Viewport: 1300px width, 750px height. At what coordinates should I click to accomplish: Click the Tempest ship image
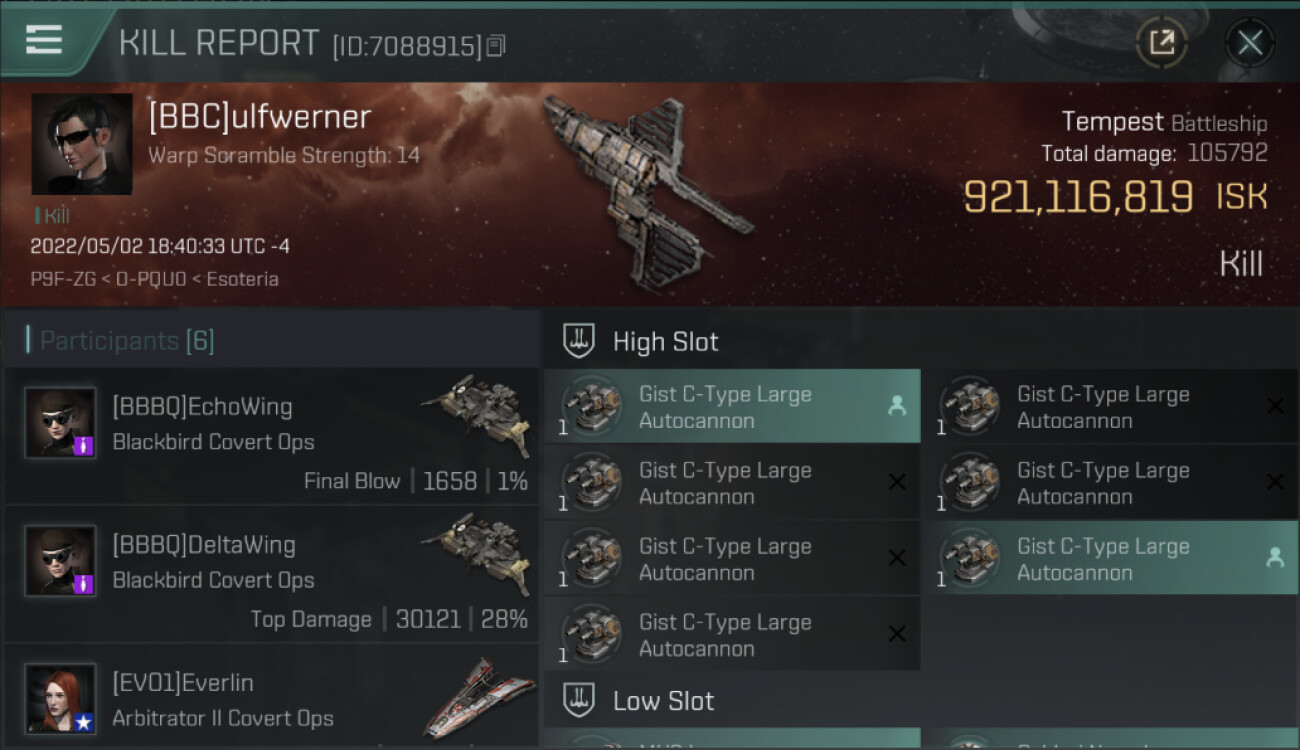pyautogui.click(x=647, y=188)
